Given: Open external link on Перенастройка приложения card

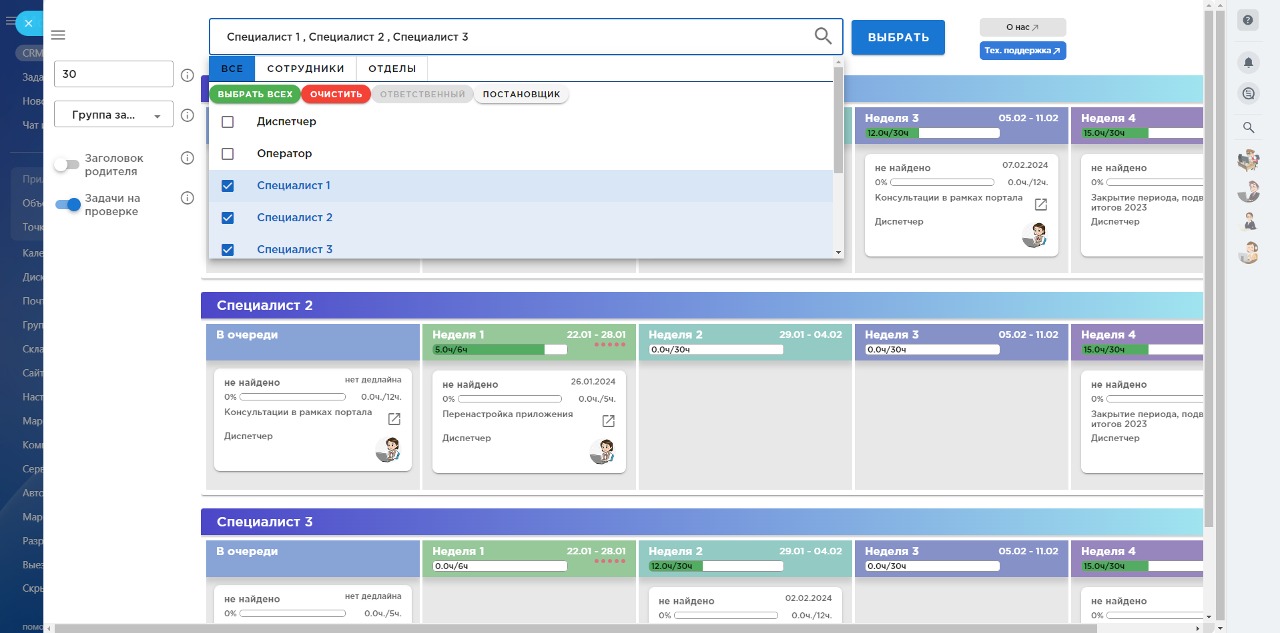Looking at the screenshot, I should click(x=608, y=421).
